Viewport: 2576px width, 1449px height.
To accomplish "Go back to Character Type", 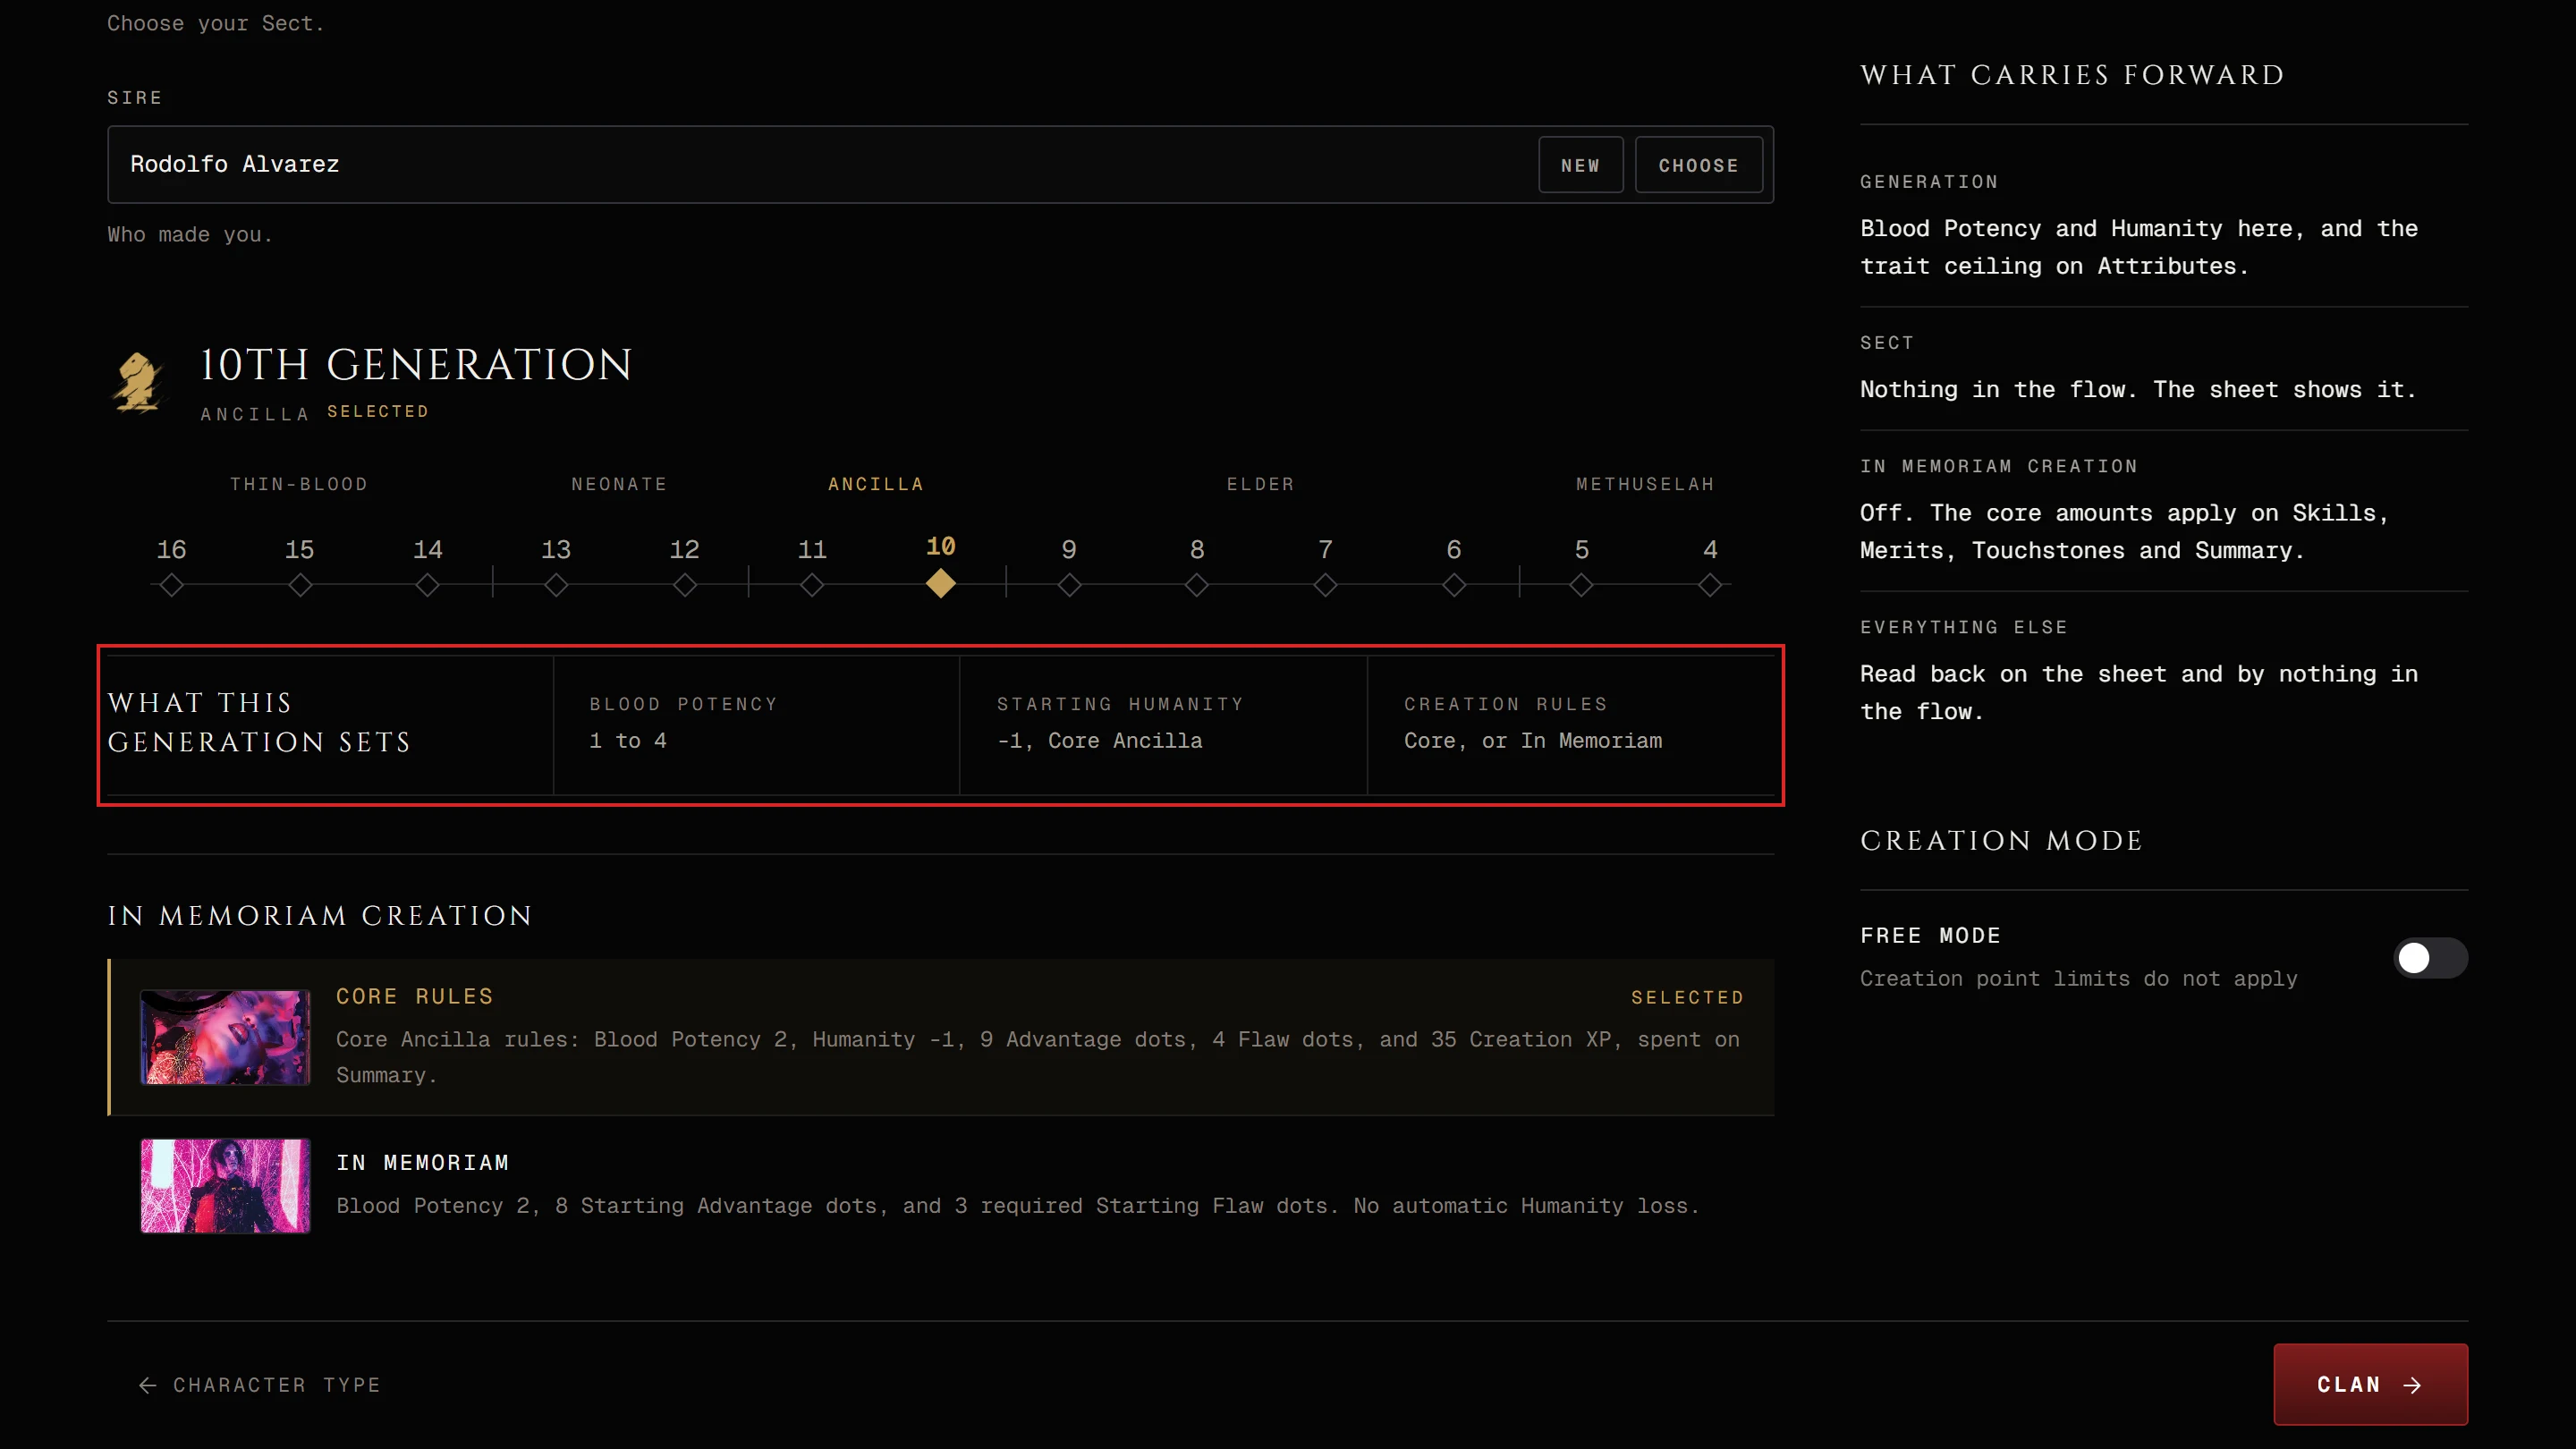I will click(x=260, y=1385).
